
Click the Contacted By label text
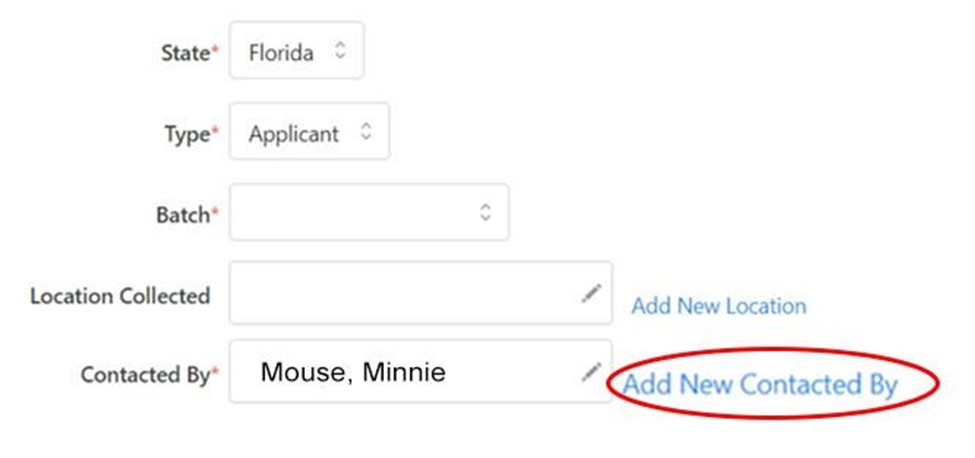coord(144,375)
